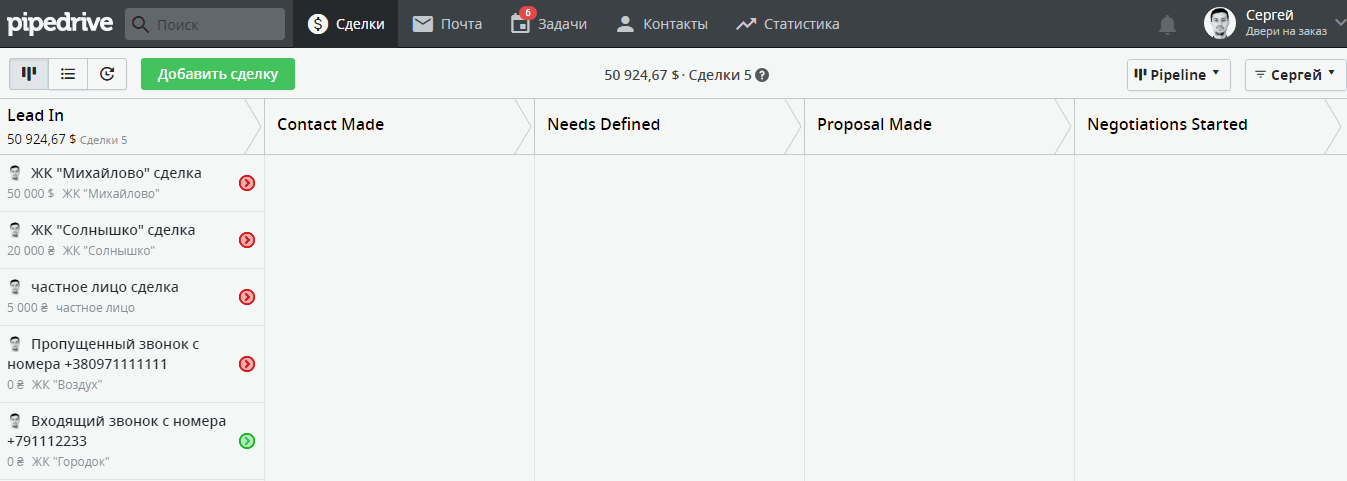Click red arrow on Пропущенный звонок deal
This screenshot has width=1347, height=481.
pyautogui.click(x=247, y=364)
